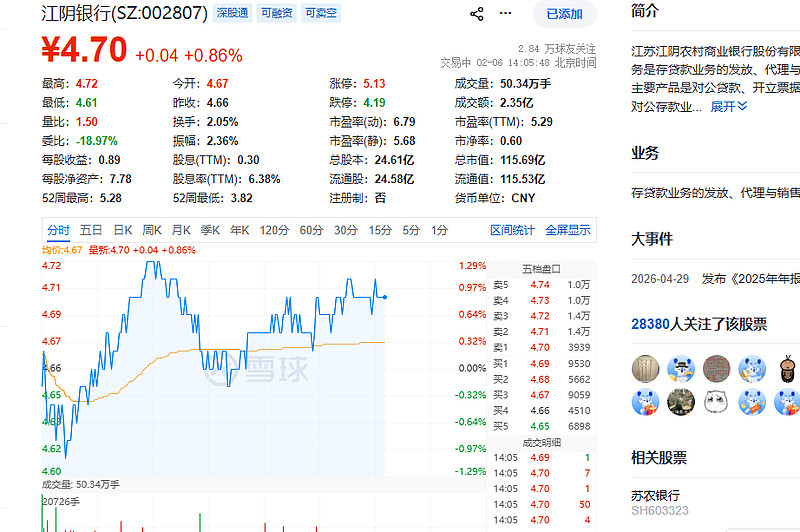Open the landscape photo follower avatar
Viewport: 800px width, 532px height.
(x=681, y=402)
